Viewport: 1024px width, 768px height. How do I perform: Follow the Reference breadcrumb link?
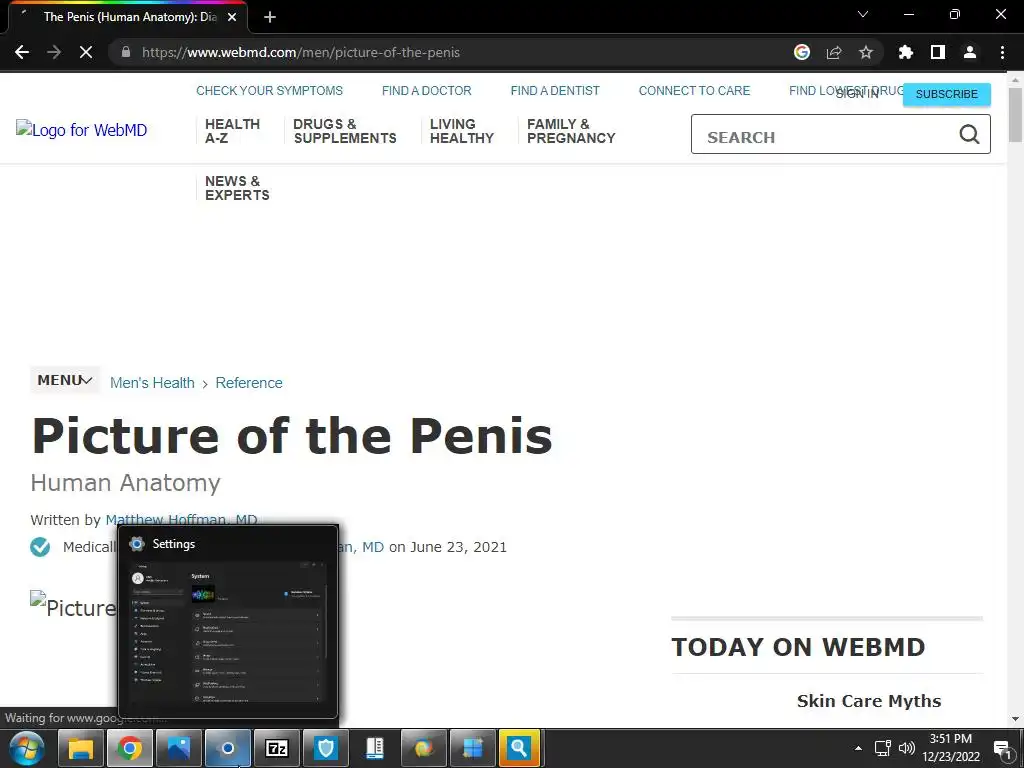click(x=249, y=383)
